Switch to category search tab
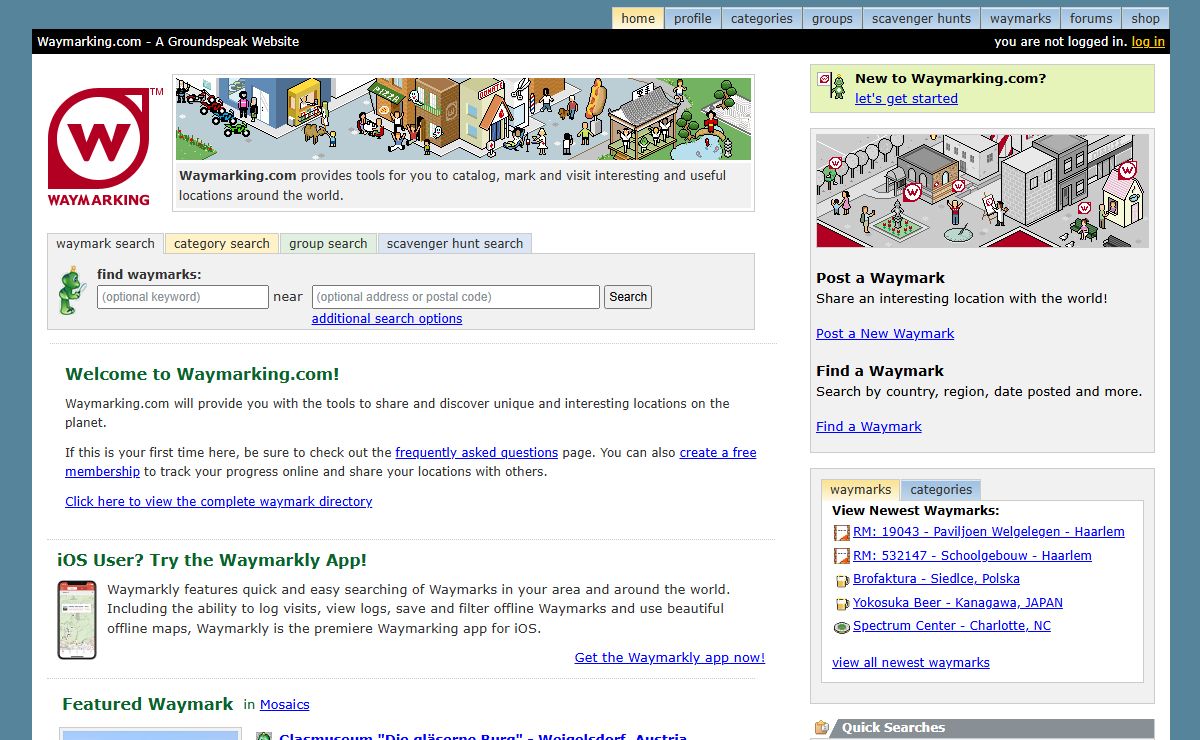Viewport: 1200px width, 740px height. (x=222, y=243)
